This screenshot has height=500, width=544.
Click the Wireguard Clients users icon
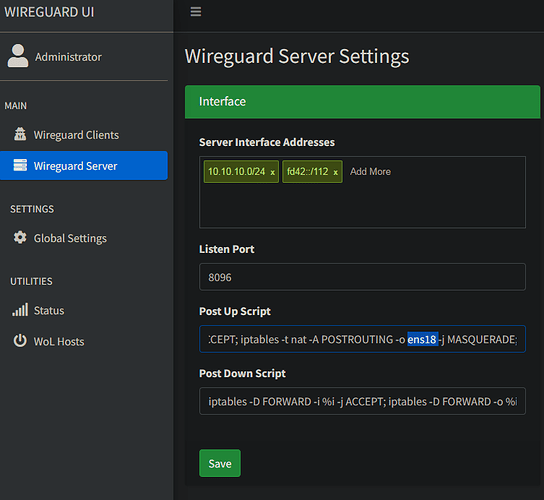click(x=20, y=134)
